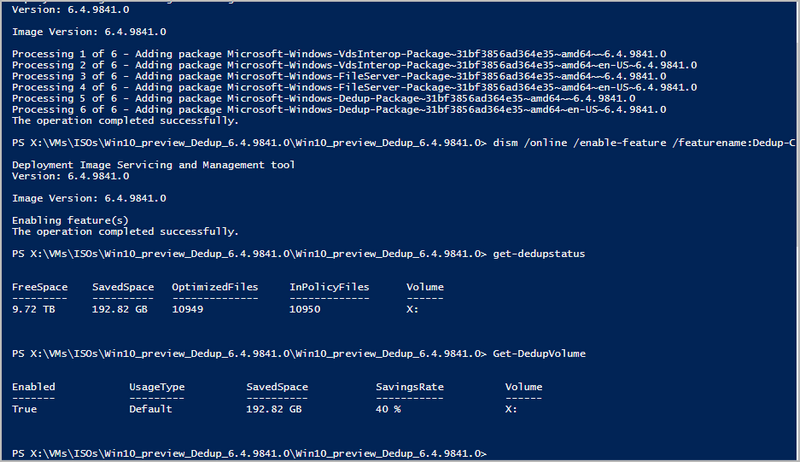The width and height of the screenshot is (800, 462).
Task: Click the dism /online /enable-feature command
Action: click(x=642, y=144)
